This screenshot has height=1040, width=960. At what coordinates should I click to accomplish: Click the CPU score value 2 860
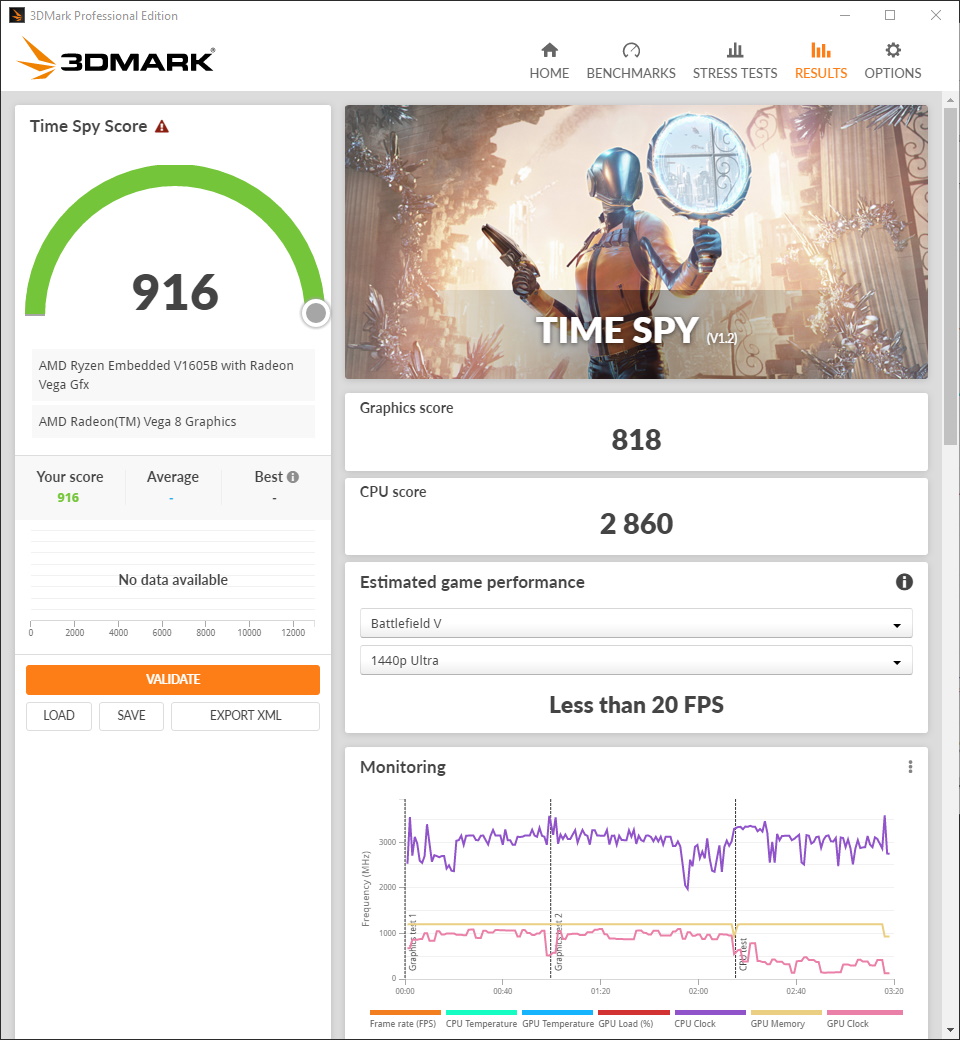pyautogui.click(x=636, y=524)
